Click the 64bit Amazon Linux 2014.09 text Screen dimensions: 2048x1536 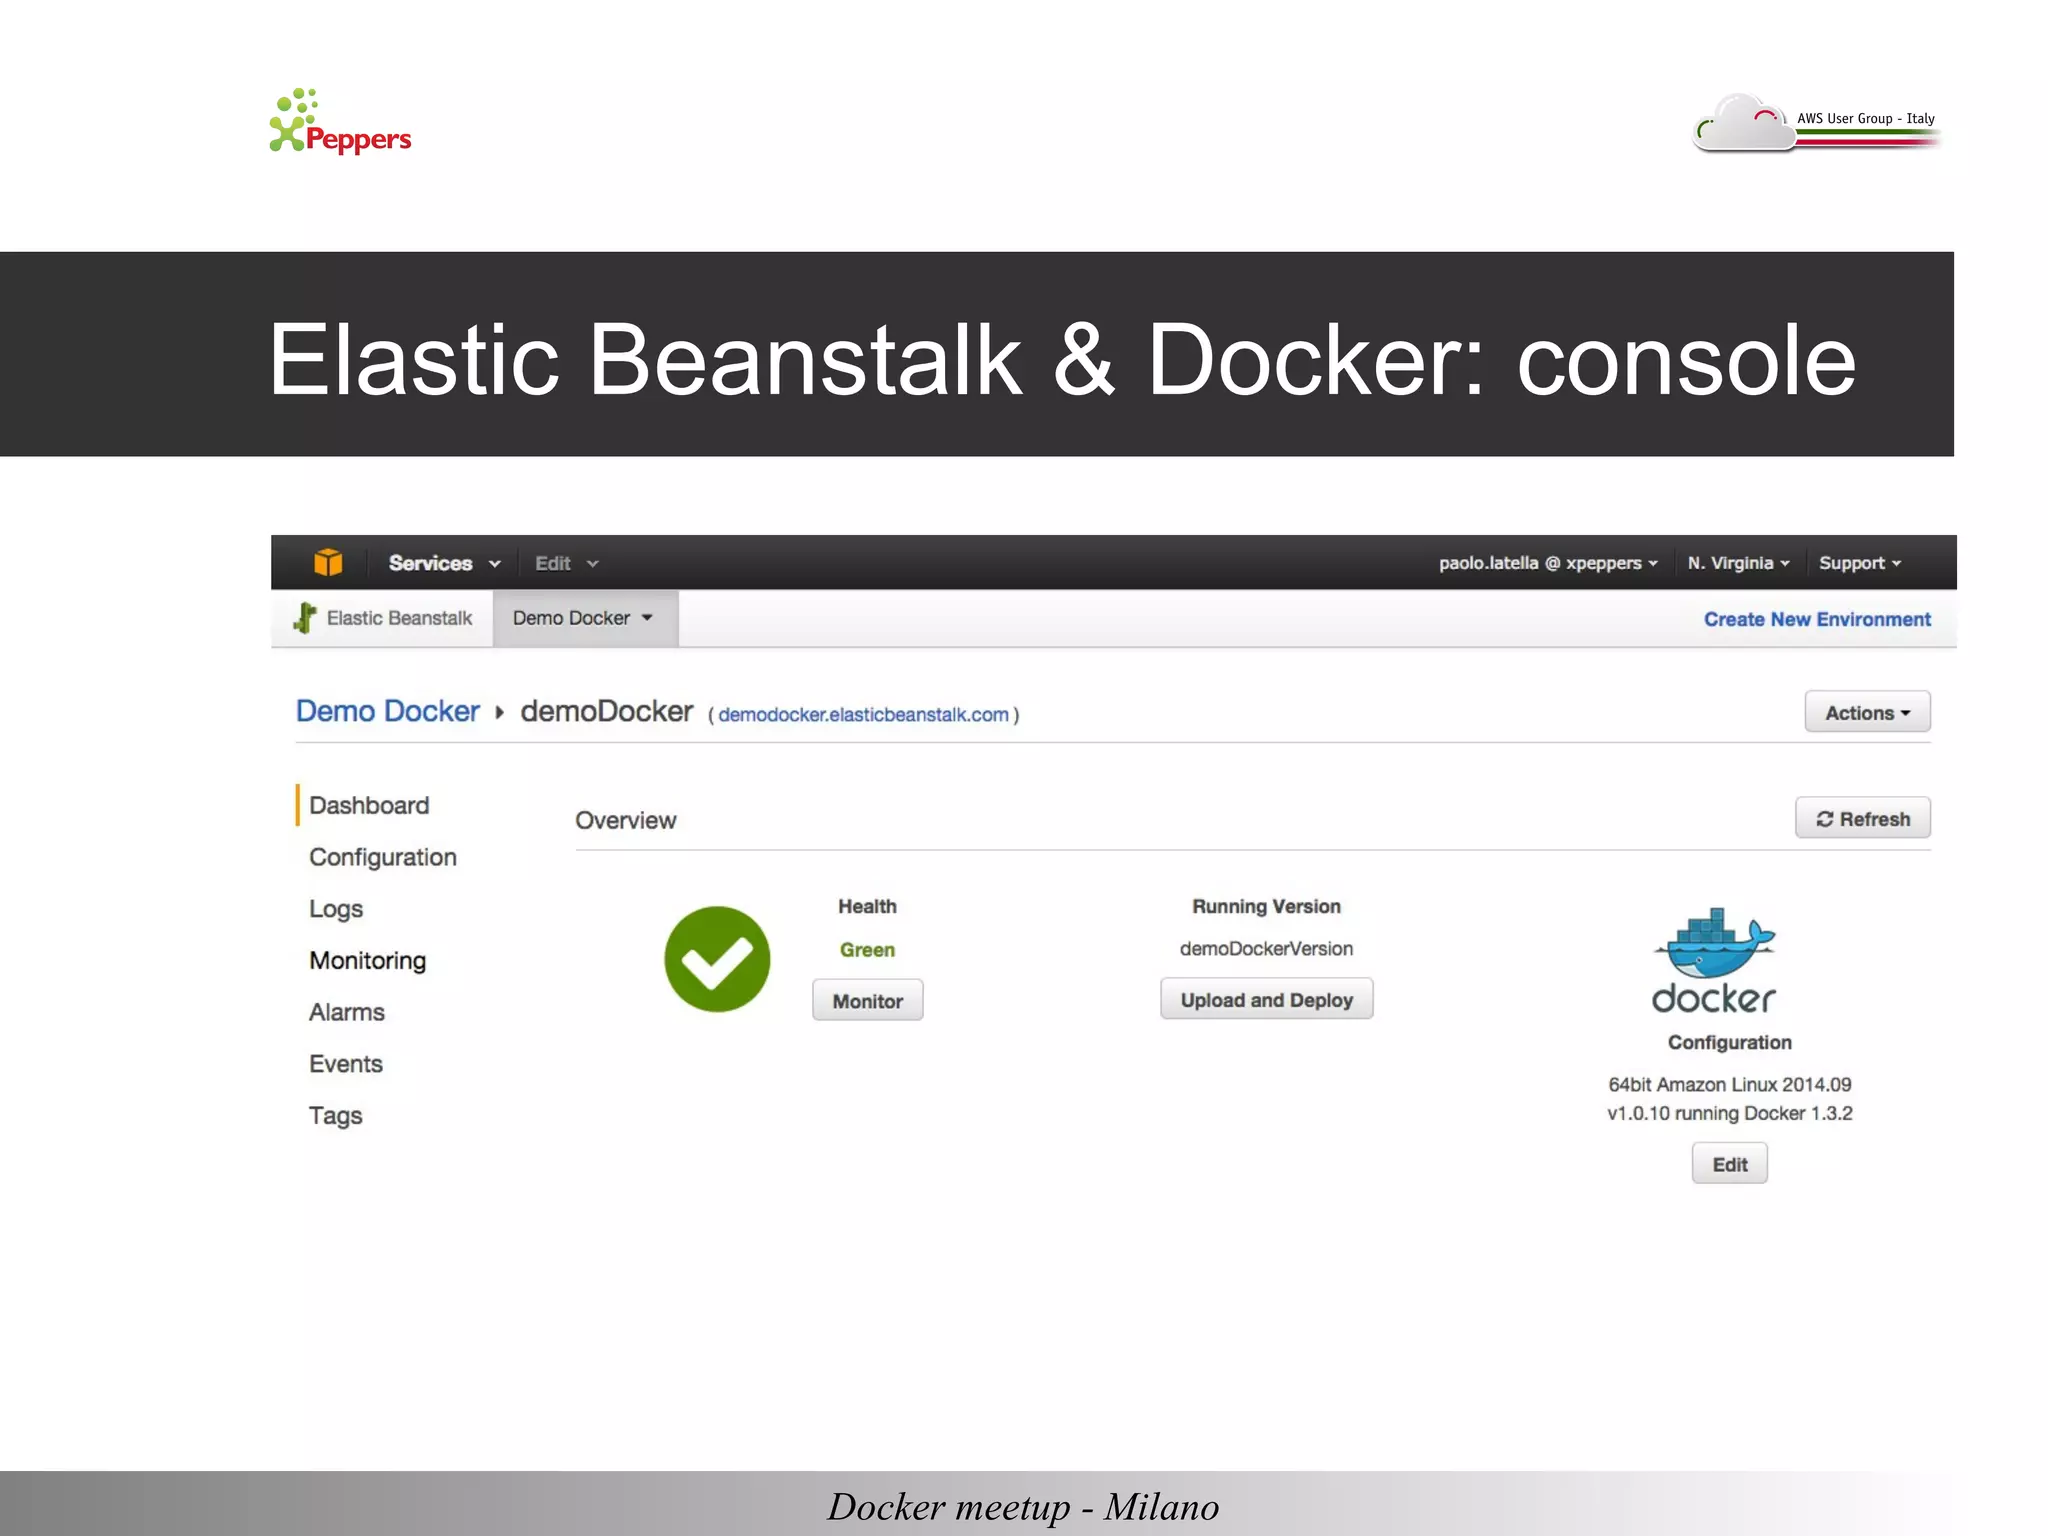(x=1729, y=1085)
